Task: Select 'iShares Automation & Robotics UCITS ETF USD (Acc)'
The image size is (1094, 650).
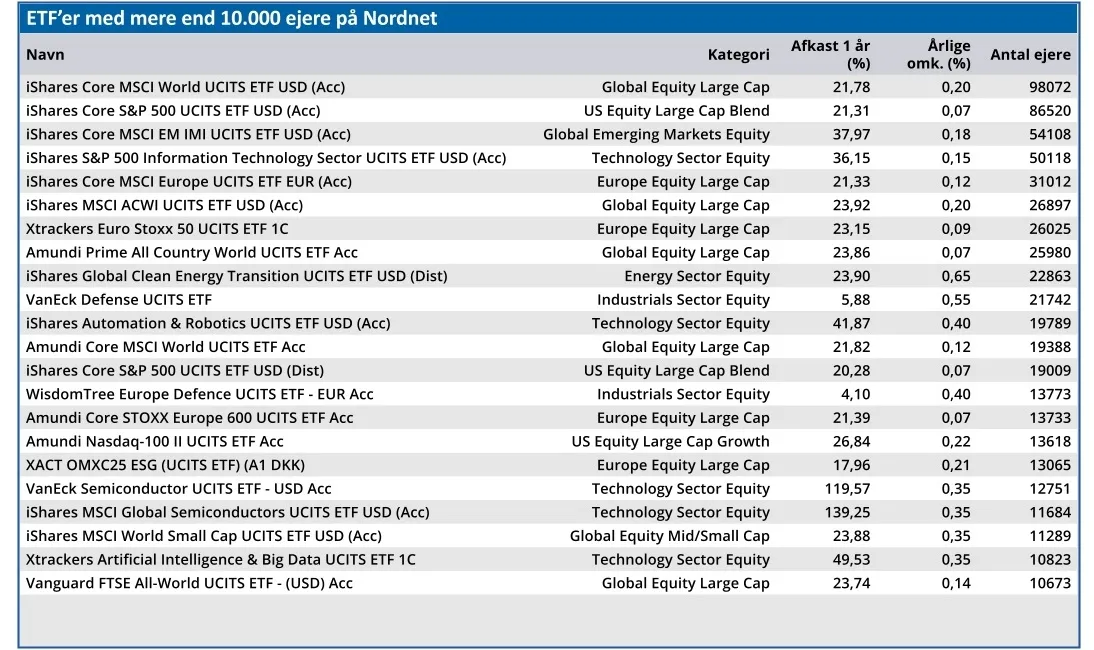Action: (208, 324)
